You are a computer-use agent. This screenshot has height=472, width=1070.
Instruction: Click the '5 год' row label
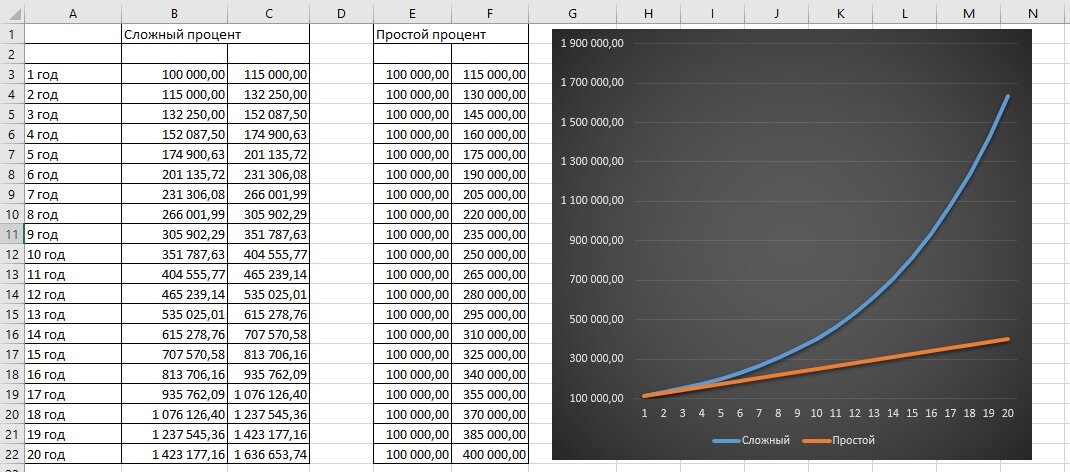(73, 155)
